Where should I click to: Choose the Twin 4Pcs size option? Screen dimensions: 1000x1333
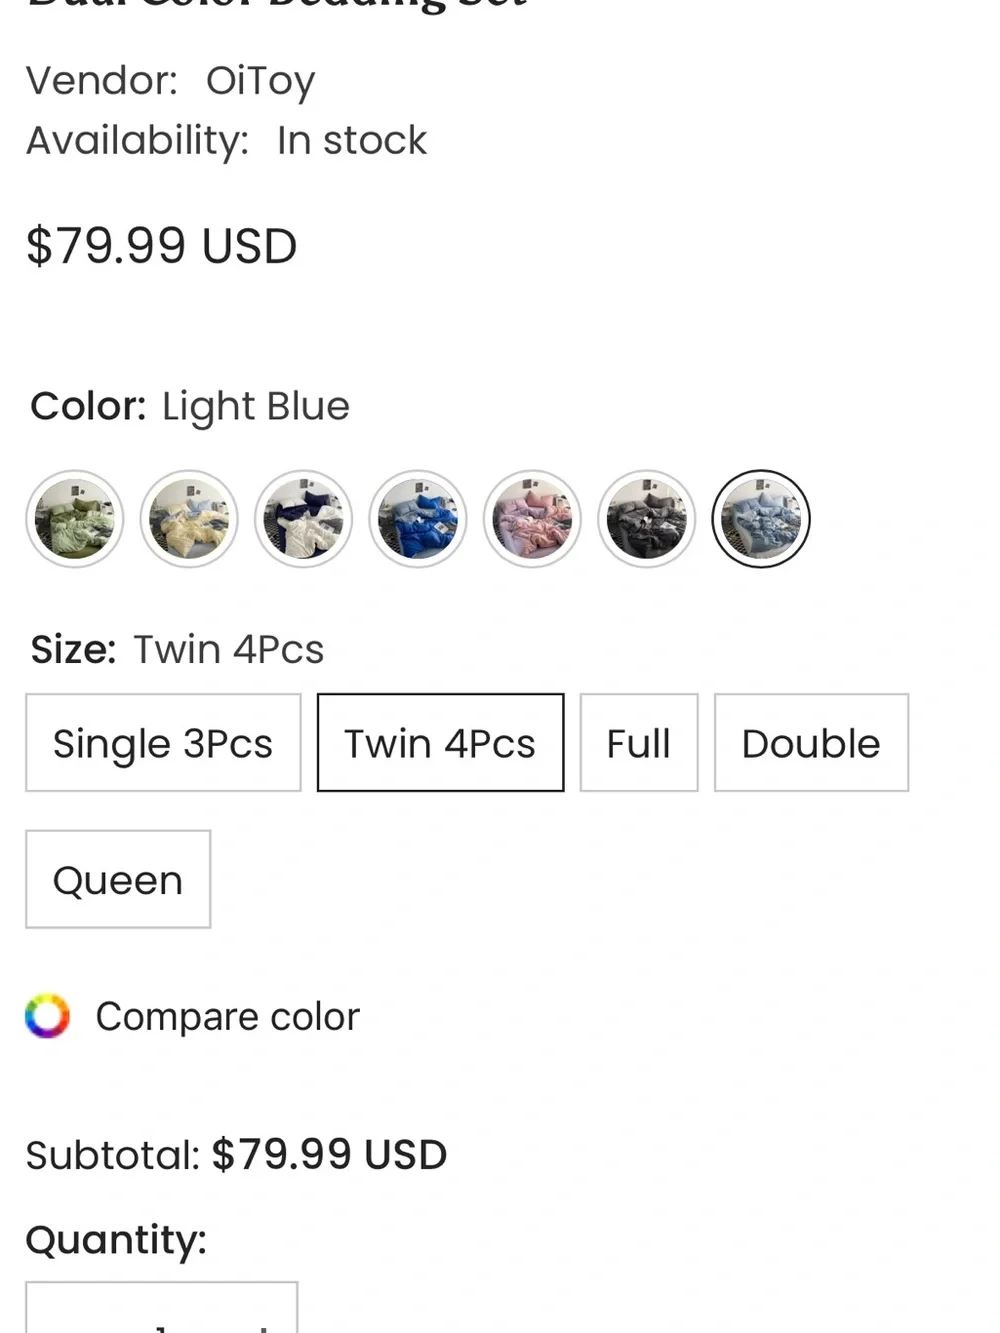pos(440,743)
